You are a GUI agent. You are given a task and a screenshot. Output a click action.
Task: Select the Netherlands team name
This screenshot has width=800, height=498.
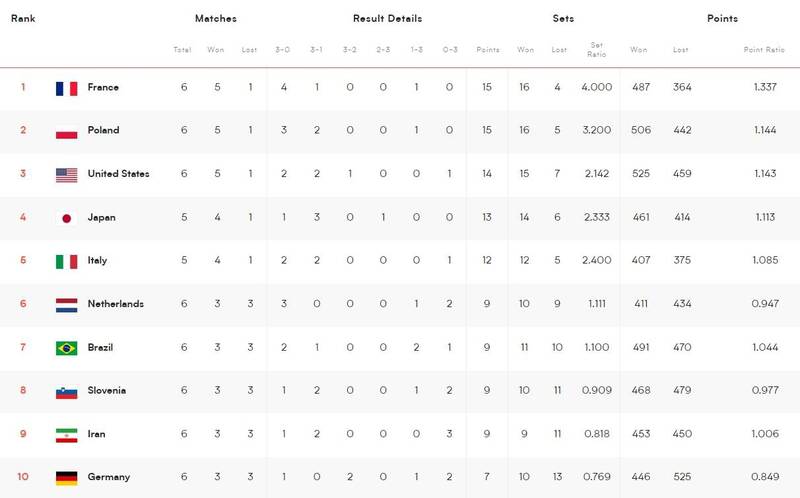[116, 304]
